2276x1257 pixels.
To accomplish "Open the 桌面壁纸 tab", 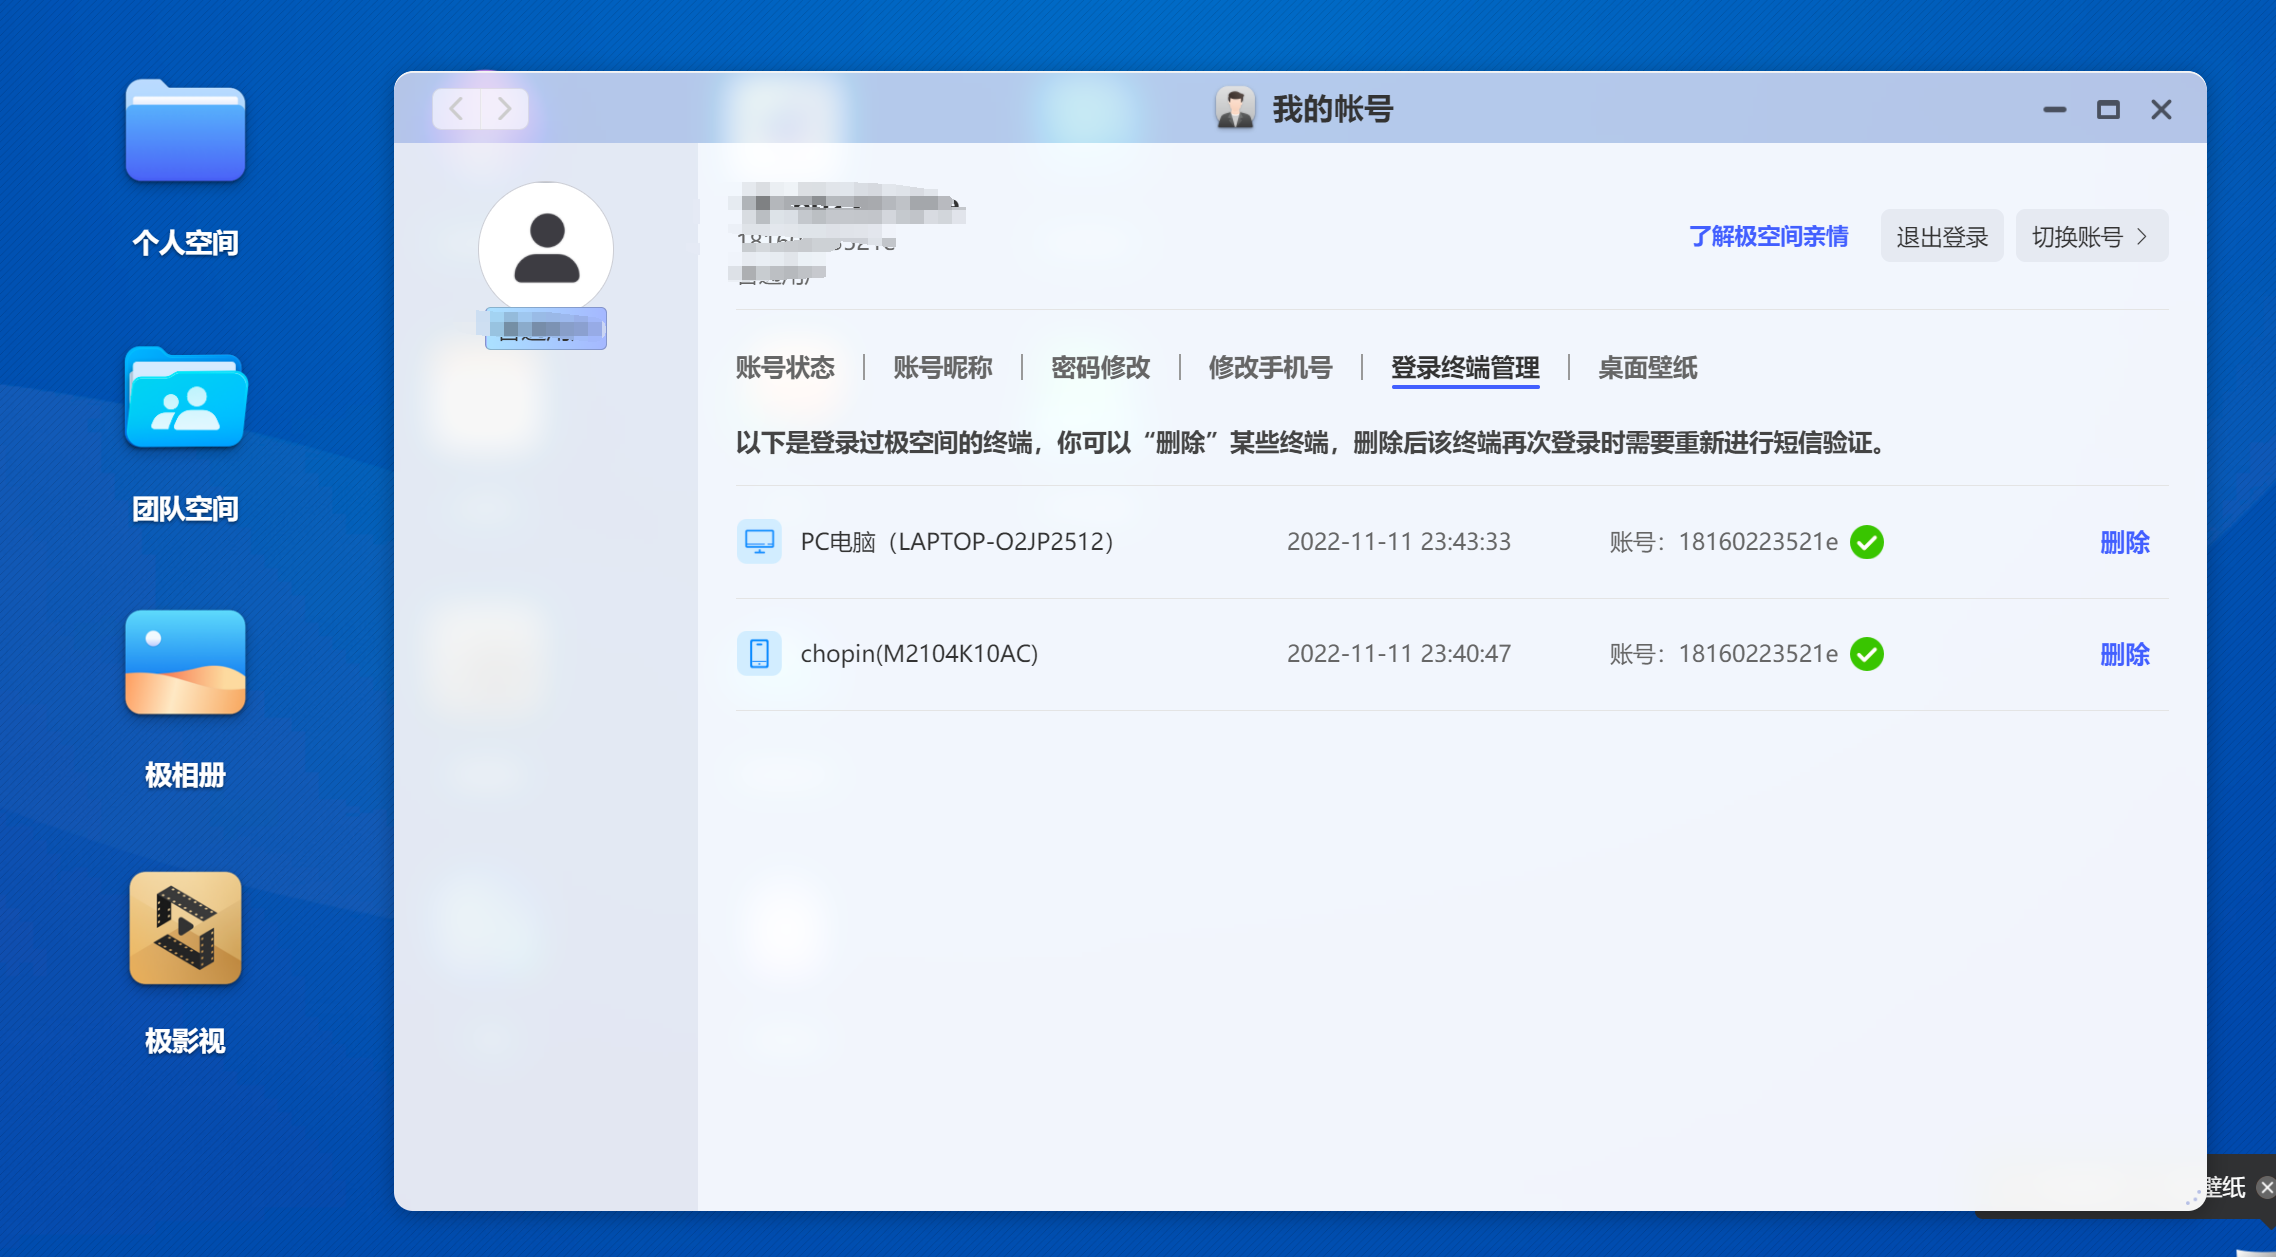I will point(1647,368).
